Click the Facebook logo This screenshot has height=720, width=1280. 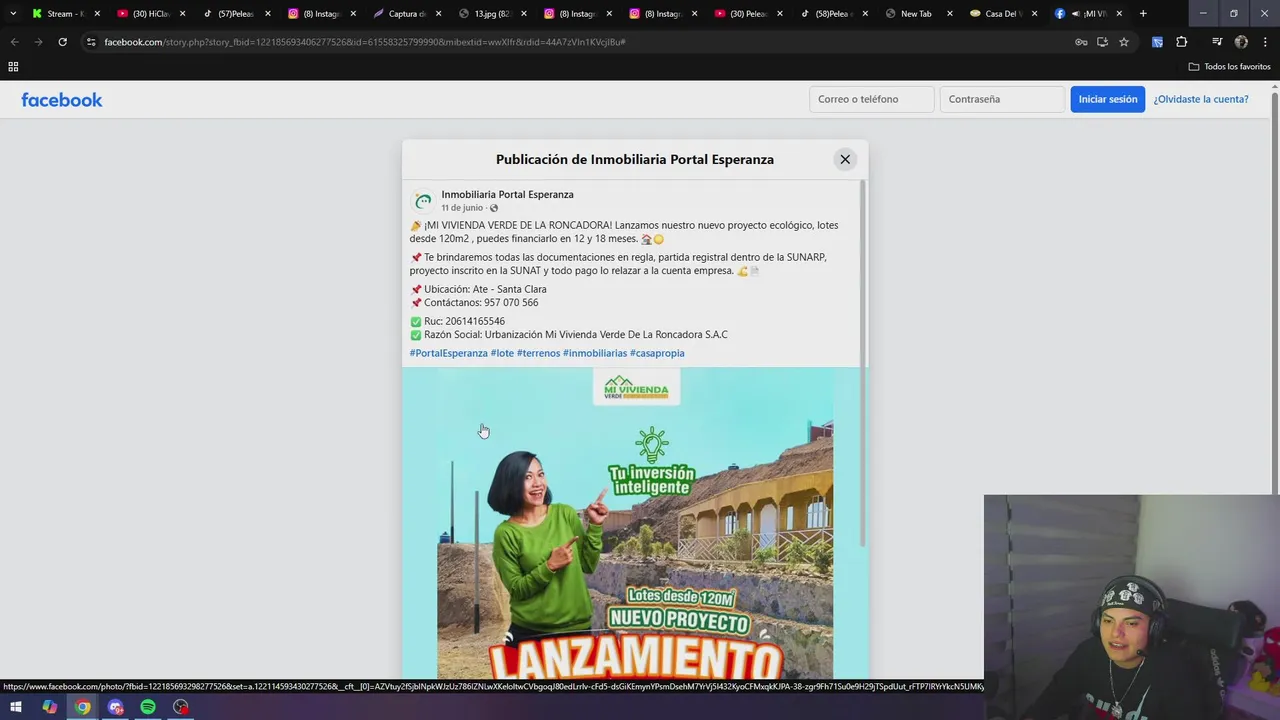(62, 100)
